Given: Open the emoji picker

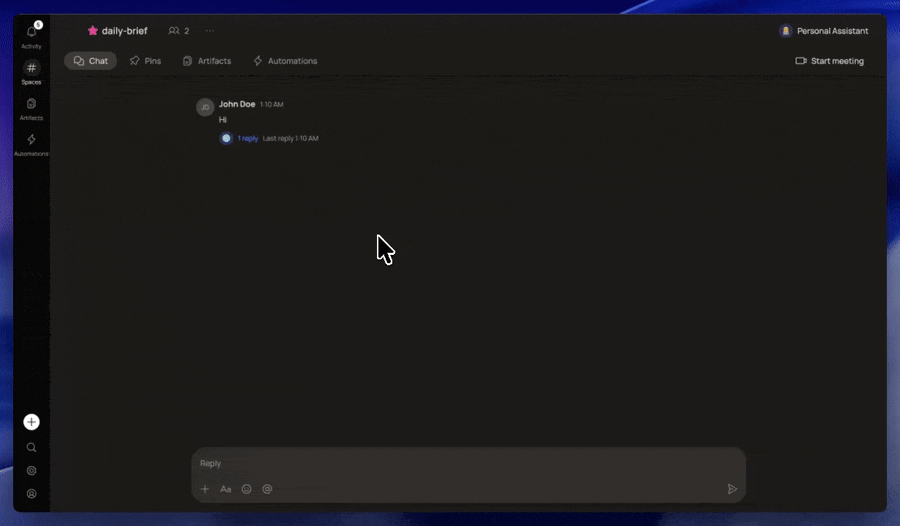Looking at the screenshot, I should 246,489.
